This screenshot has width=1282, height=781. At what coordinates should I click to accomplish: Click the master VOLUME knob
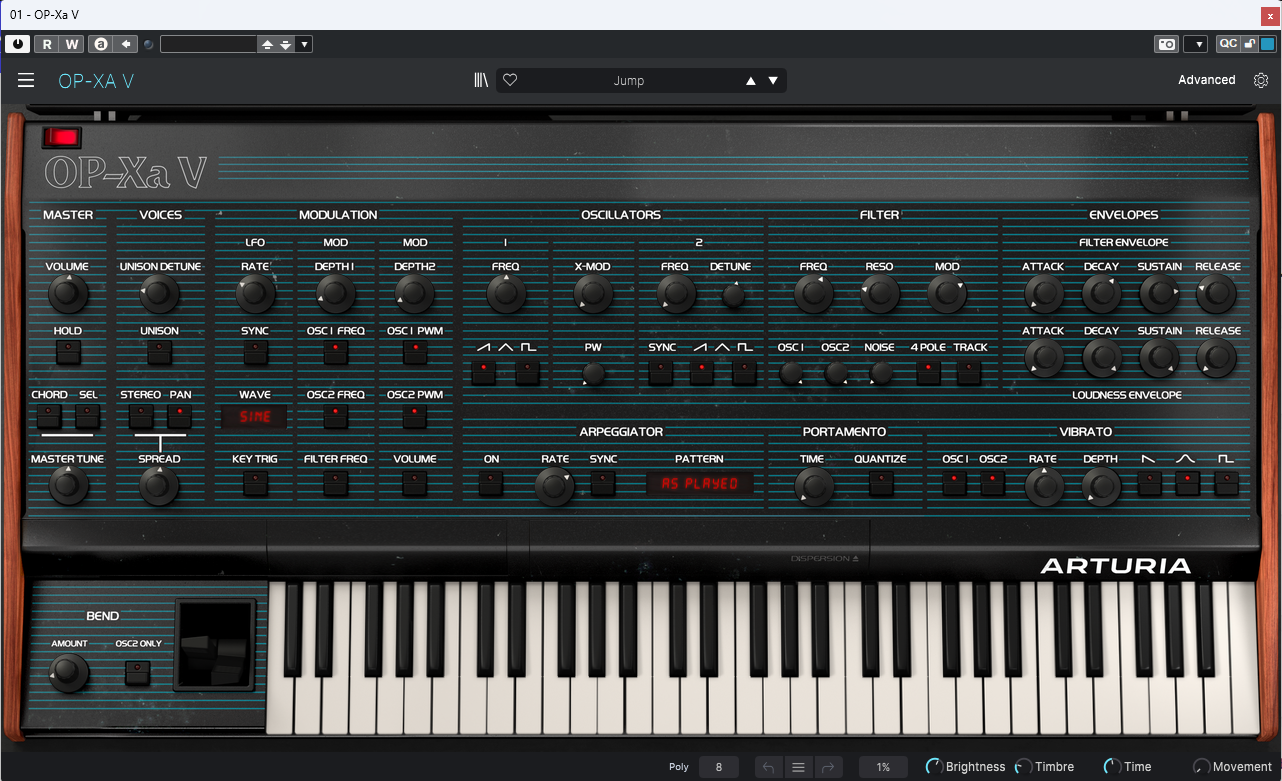(x=67, y=293)
